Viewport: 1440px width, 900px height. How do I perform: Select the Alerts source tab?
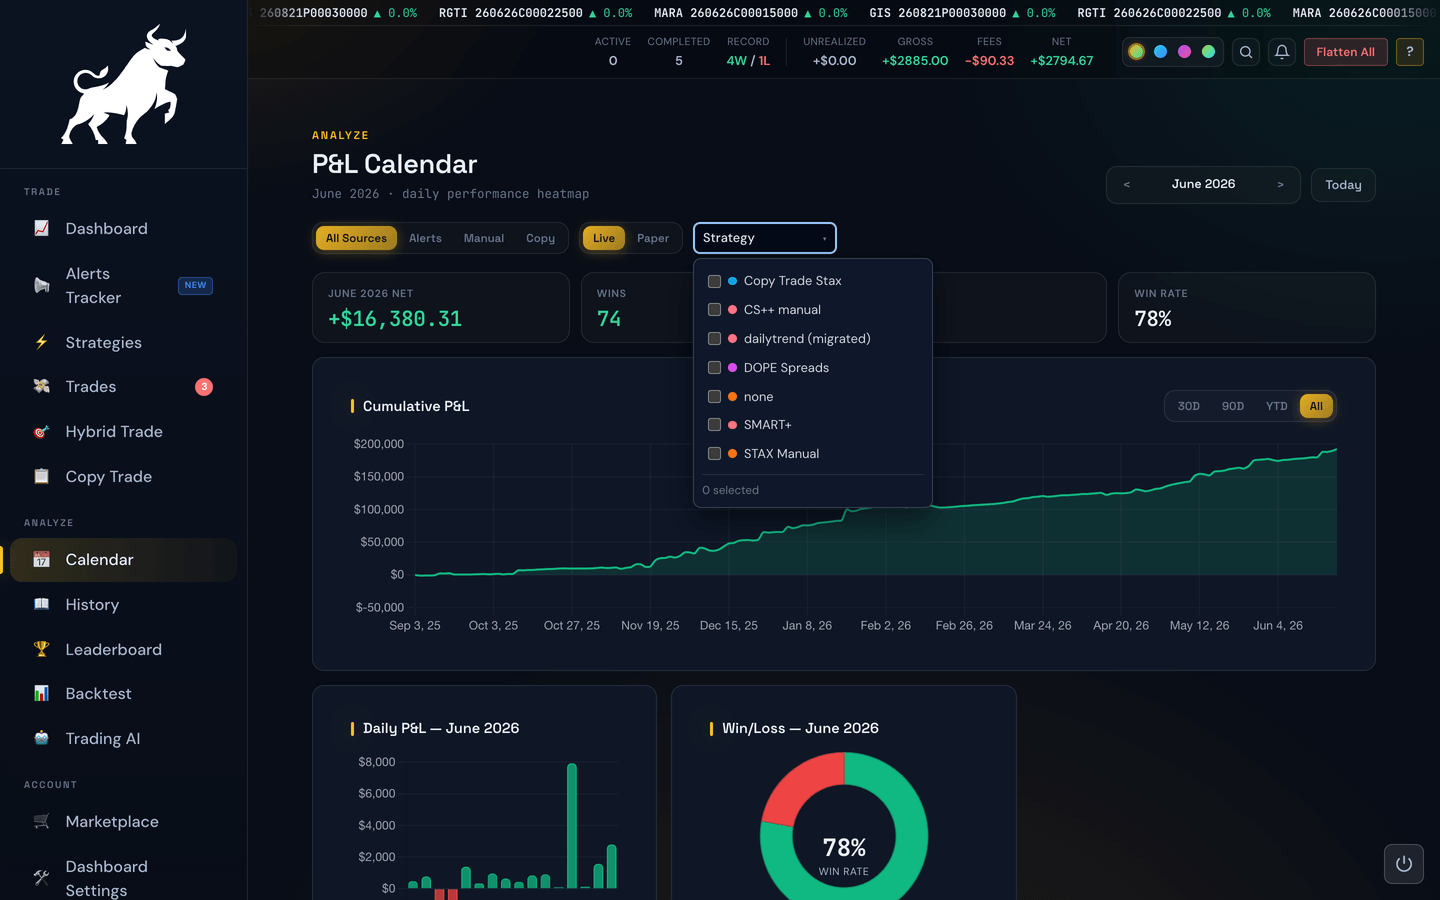[425, 238]
